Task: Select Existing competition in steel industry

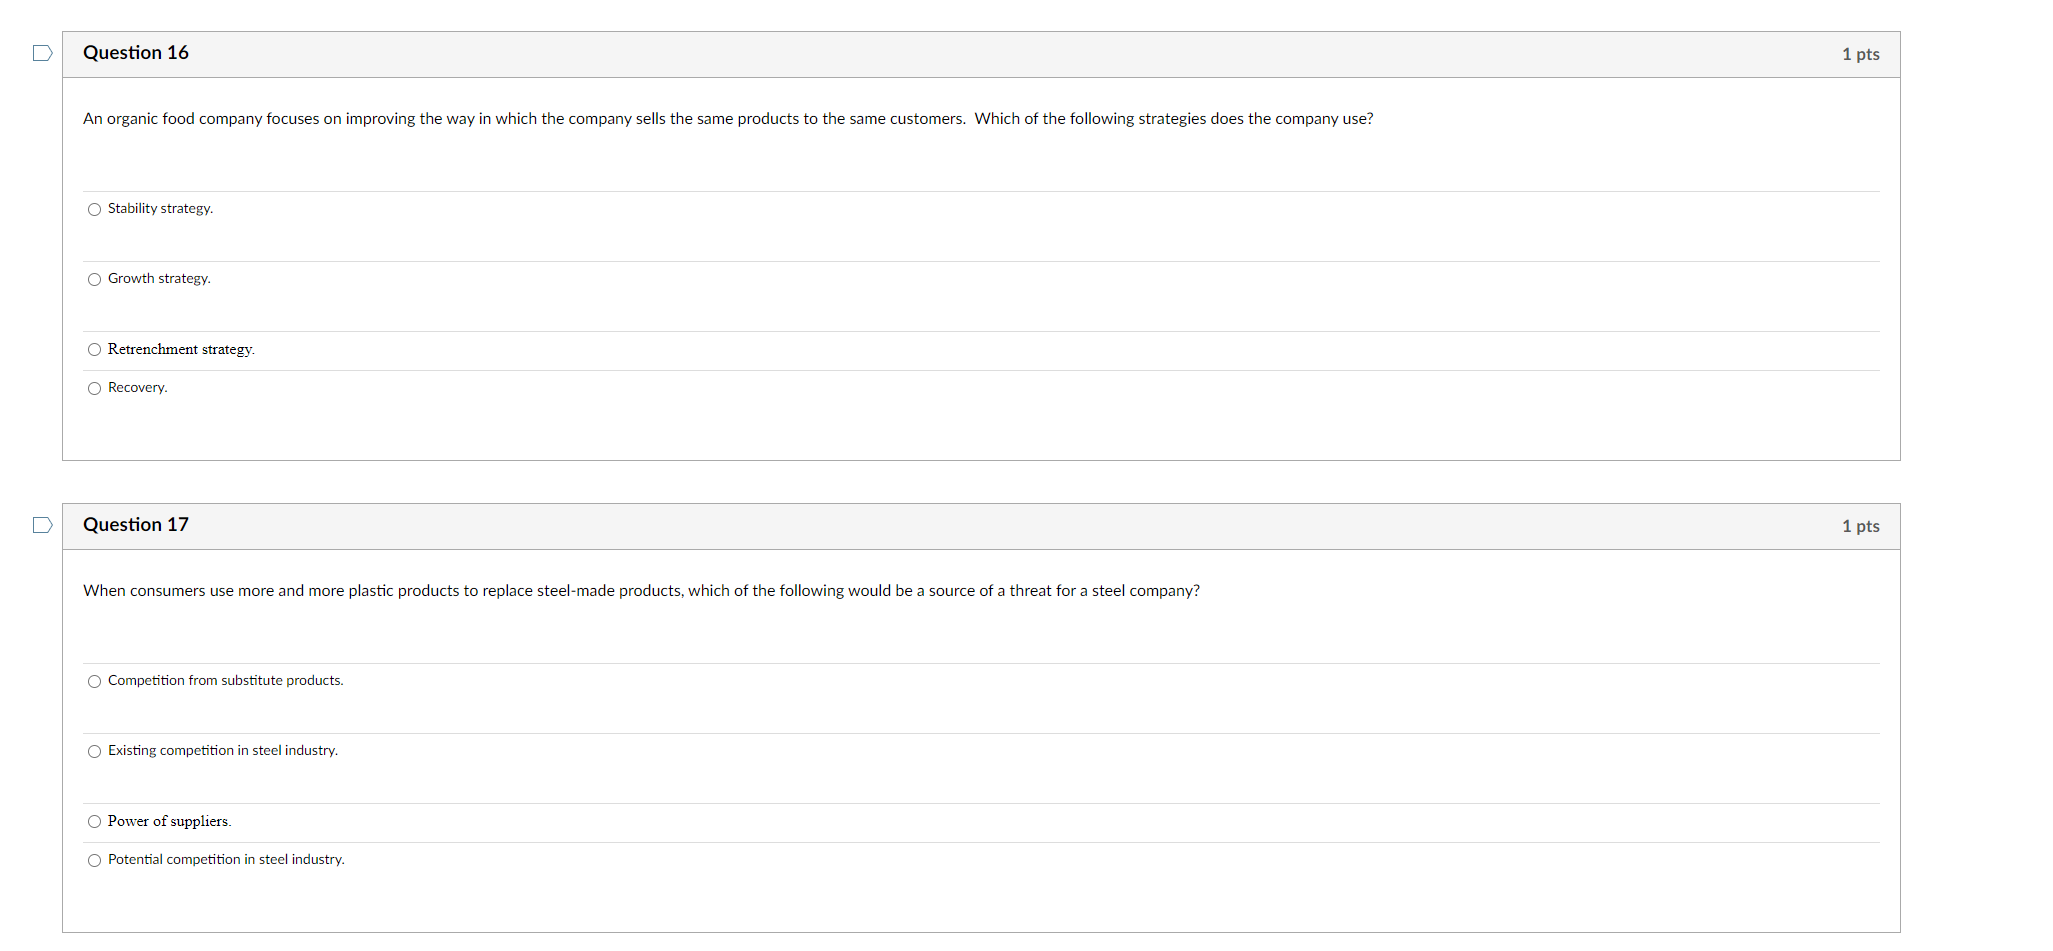Action: pos(94,751)
